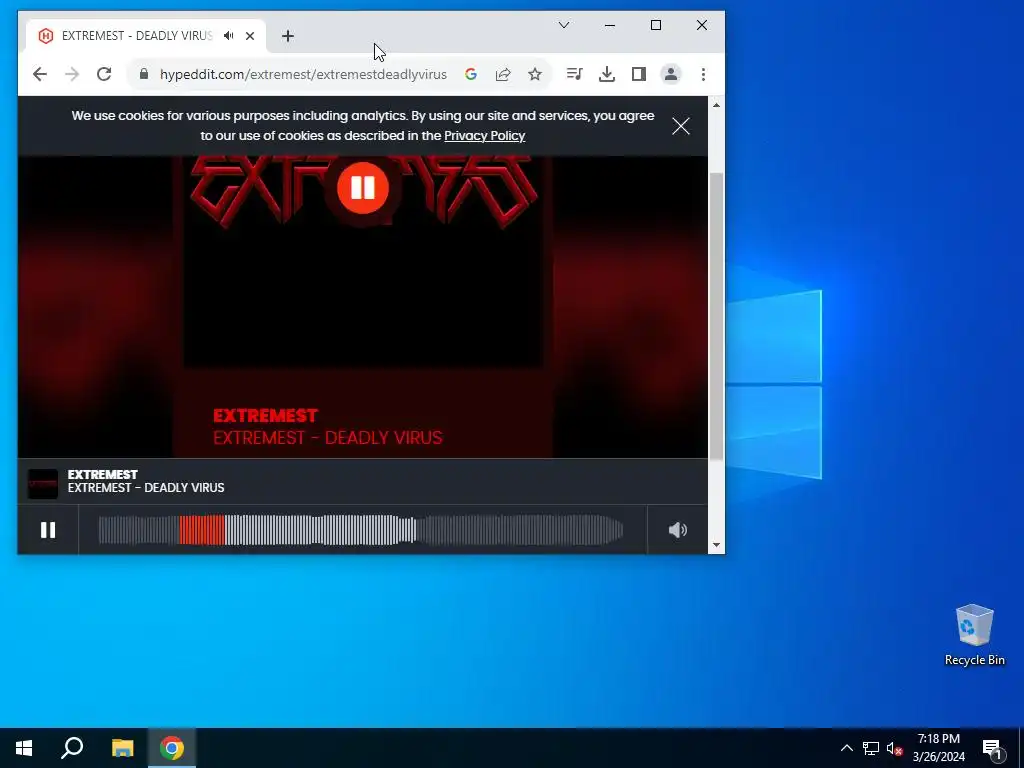Mute audio with the player speaker icon
The height and width of the screenshot is (768, 1024).
[x=678, y=530]
